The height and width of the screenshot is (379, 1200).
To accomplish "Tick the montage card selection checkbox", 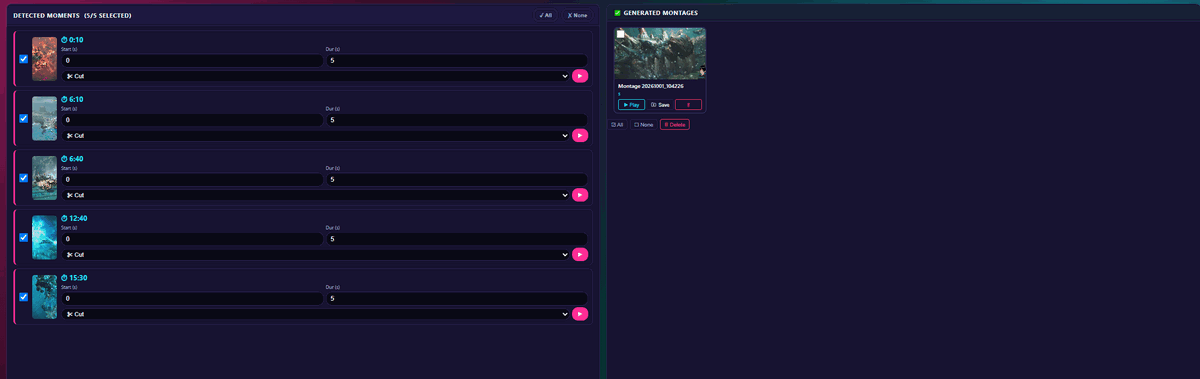I will point(620,34).
